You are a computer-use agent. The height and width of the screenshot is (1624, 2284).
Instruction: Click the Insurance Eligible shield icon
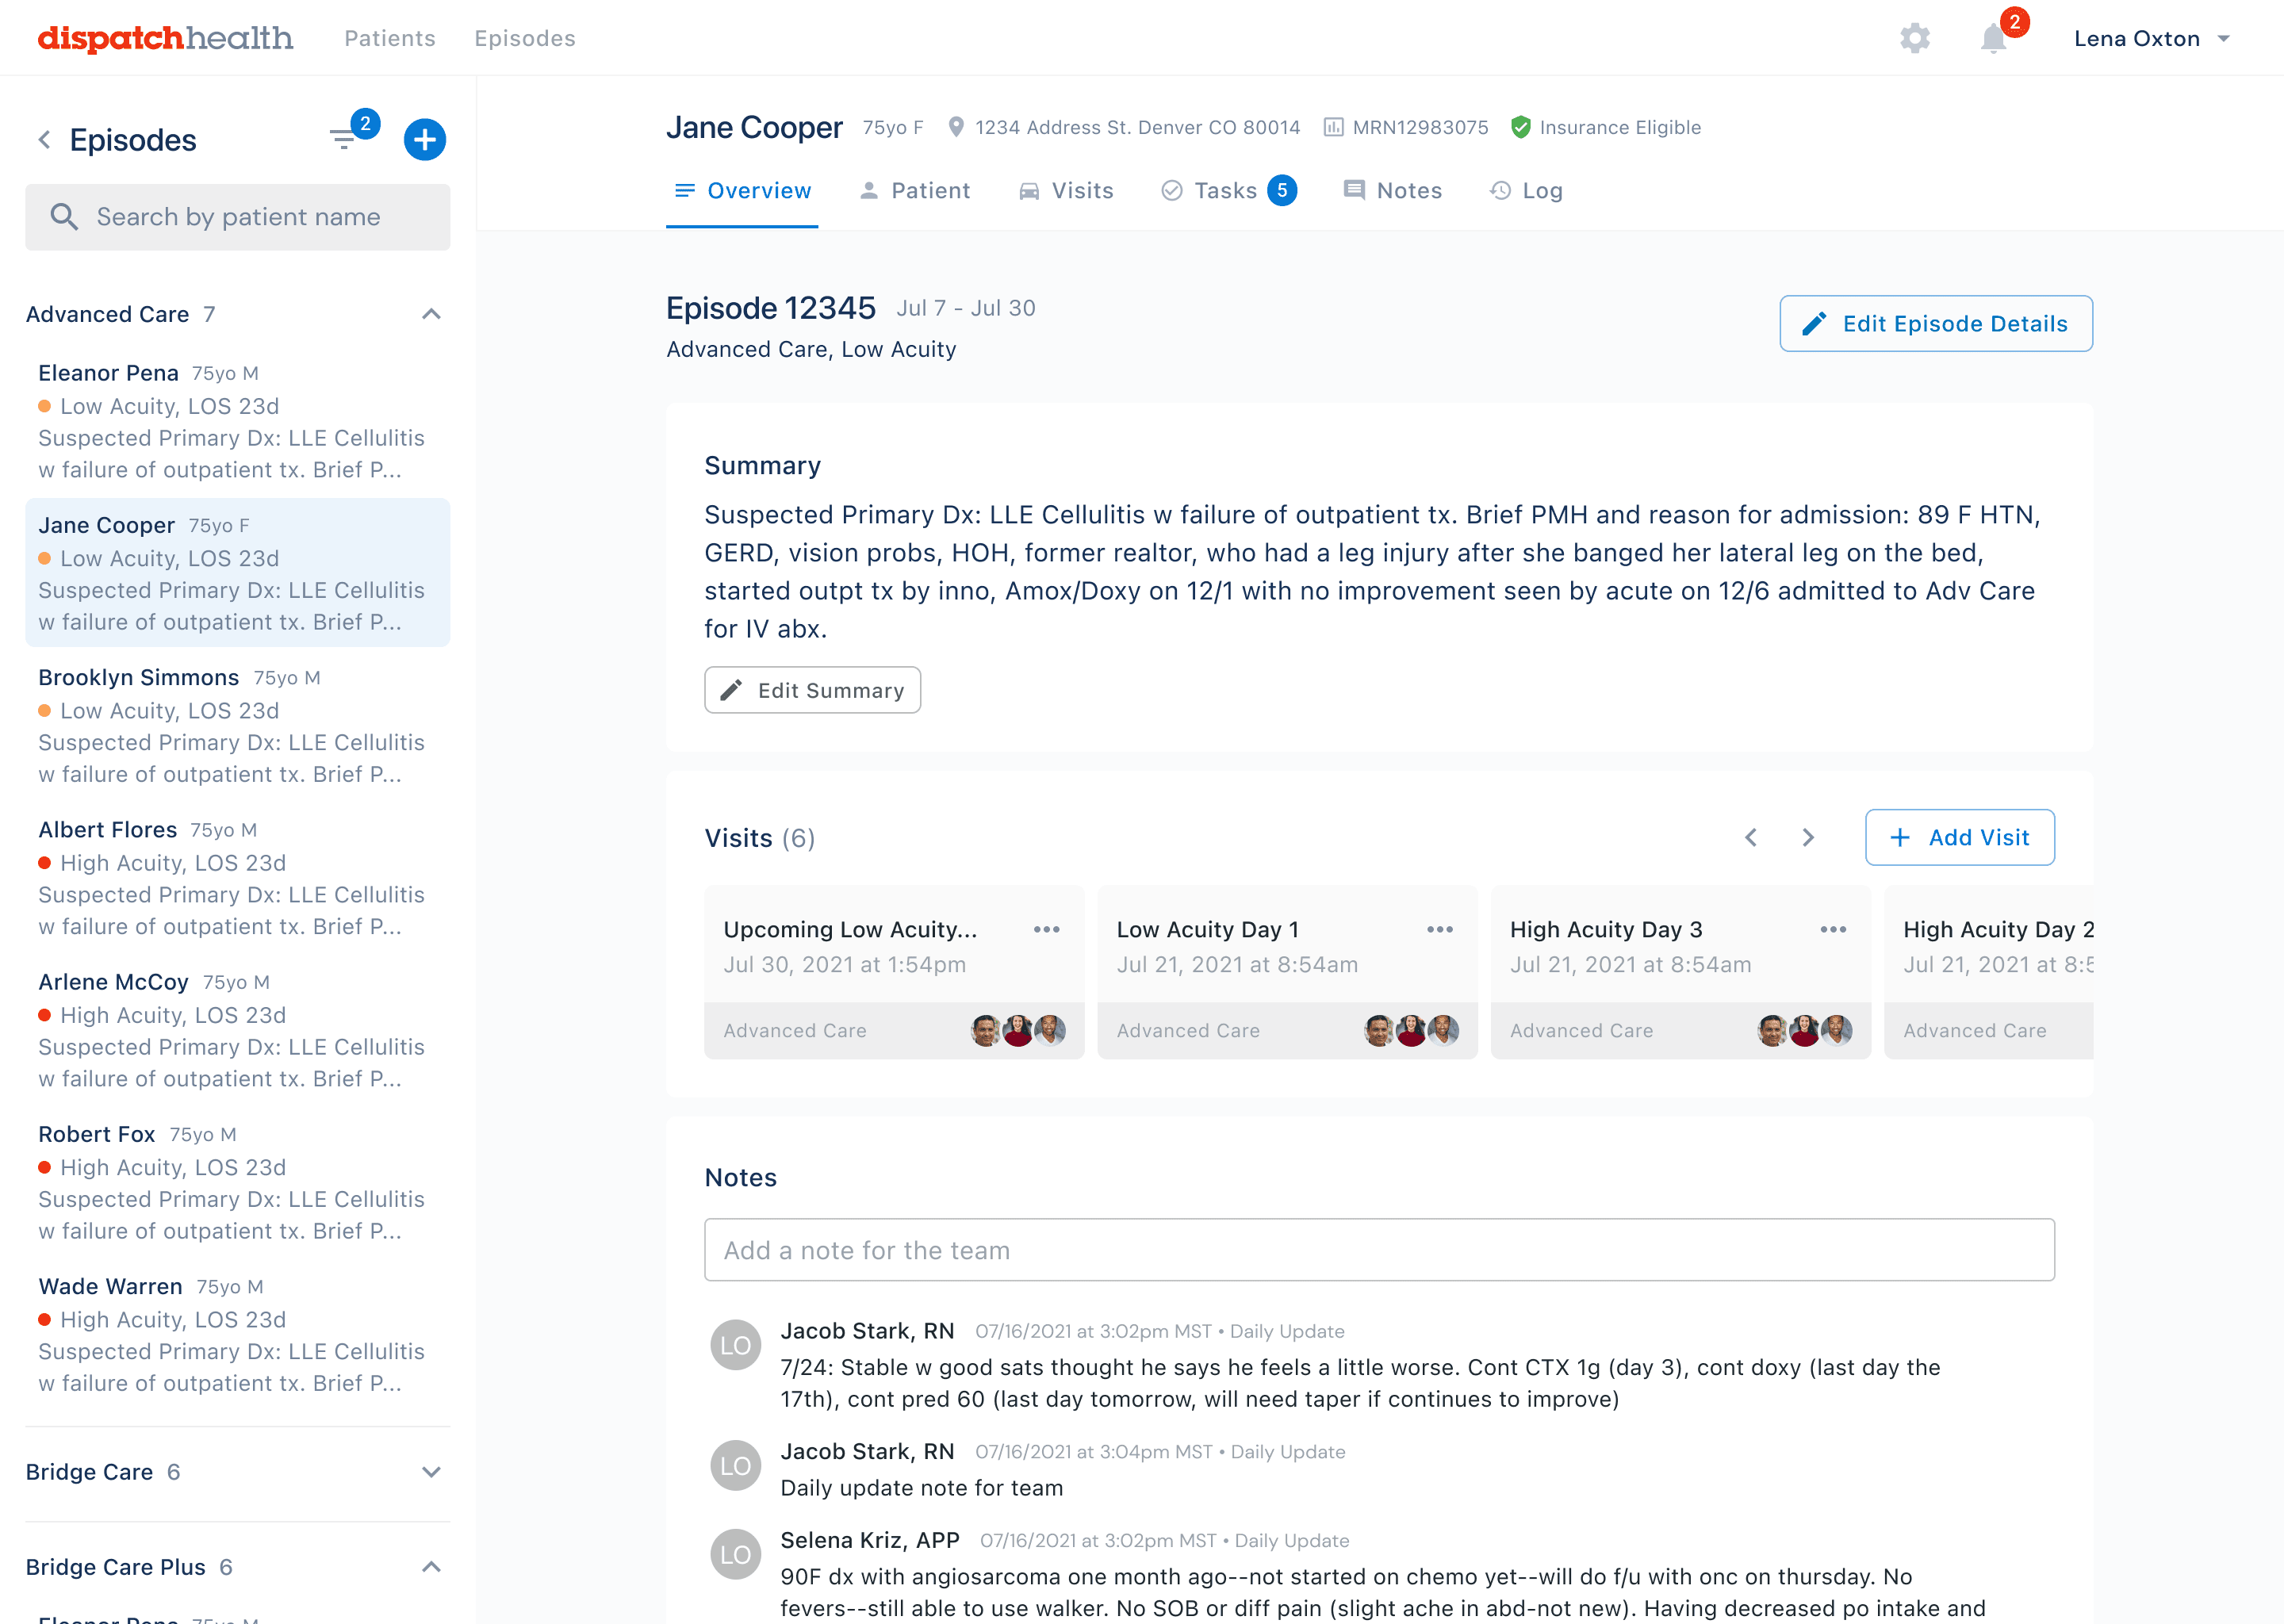pyautogui.click(x=1520, y=127)
